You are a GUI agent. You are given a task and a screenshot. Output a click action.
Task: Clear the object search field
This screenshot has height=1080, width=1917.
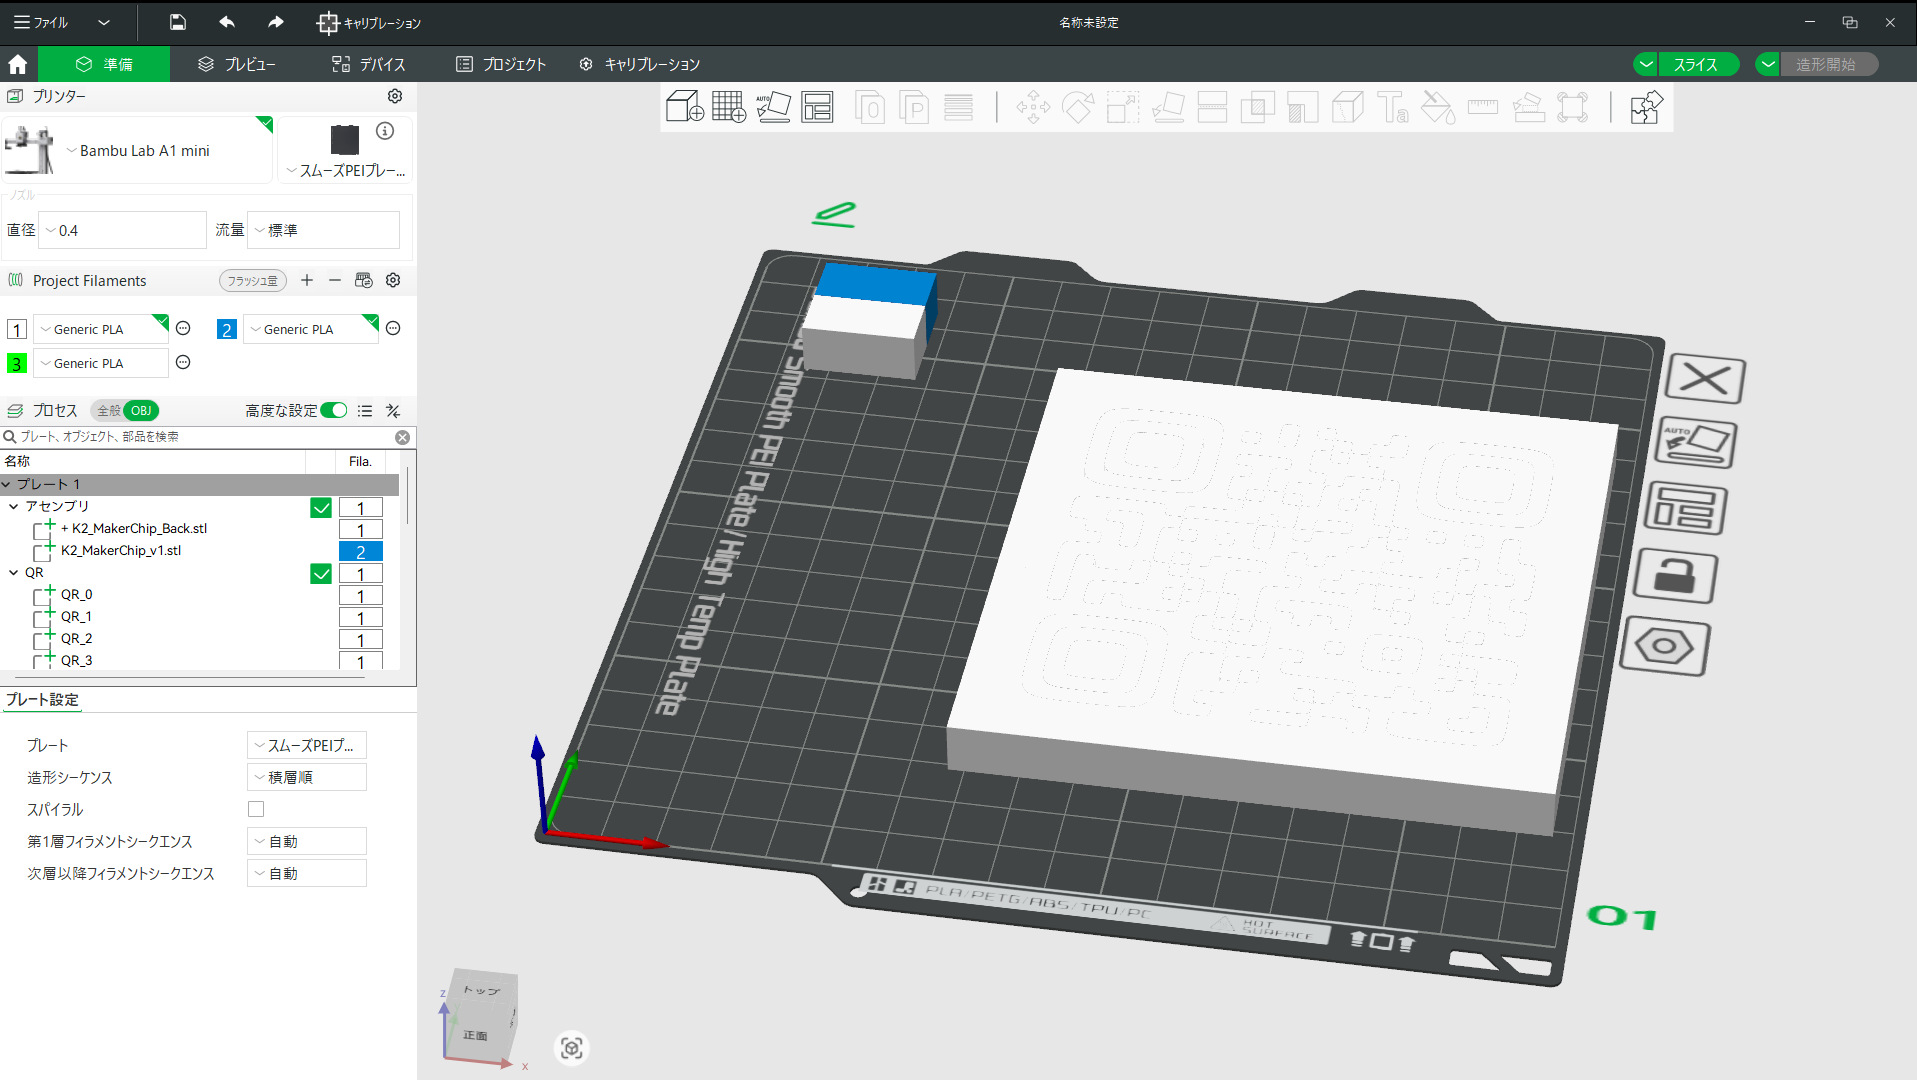(402, 437)
